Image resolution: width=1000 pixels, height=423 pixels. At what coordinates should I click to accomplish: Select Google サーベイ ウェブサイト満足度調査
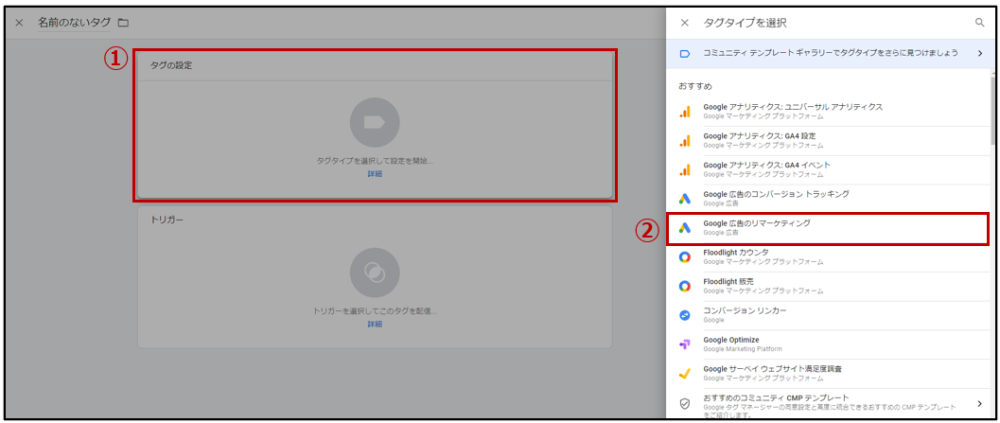(x=830, y=373)
